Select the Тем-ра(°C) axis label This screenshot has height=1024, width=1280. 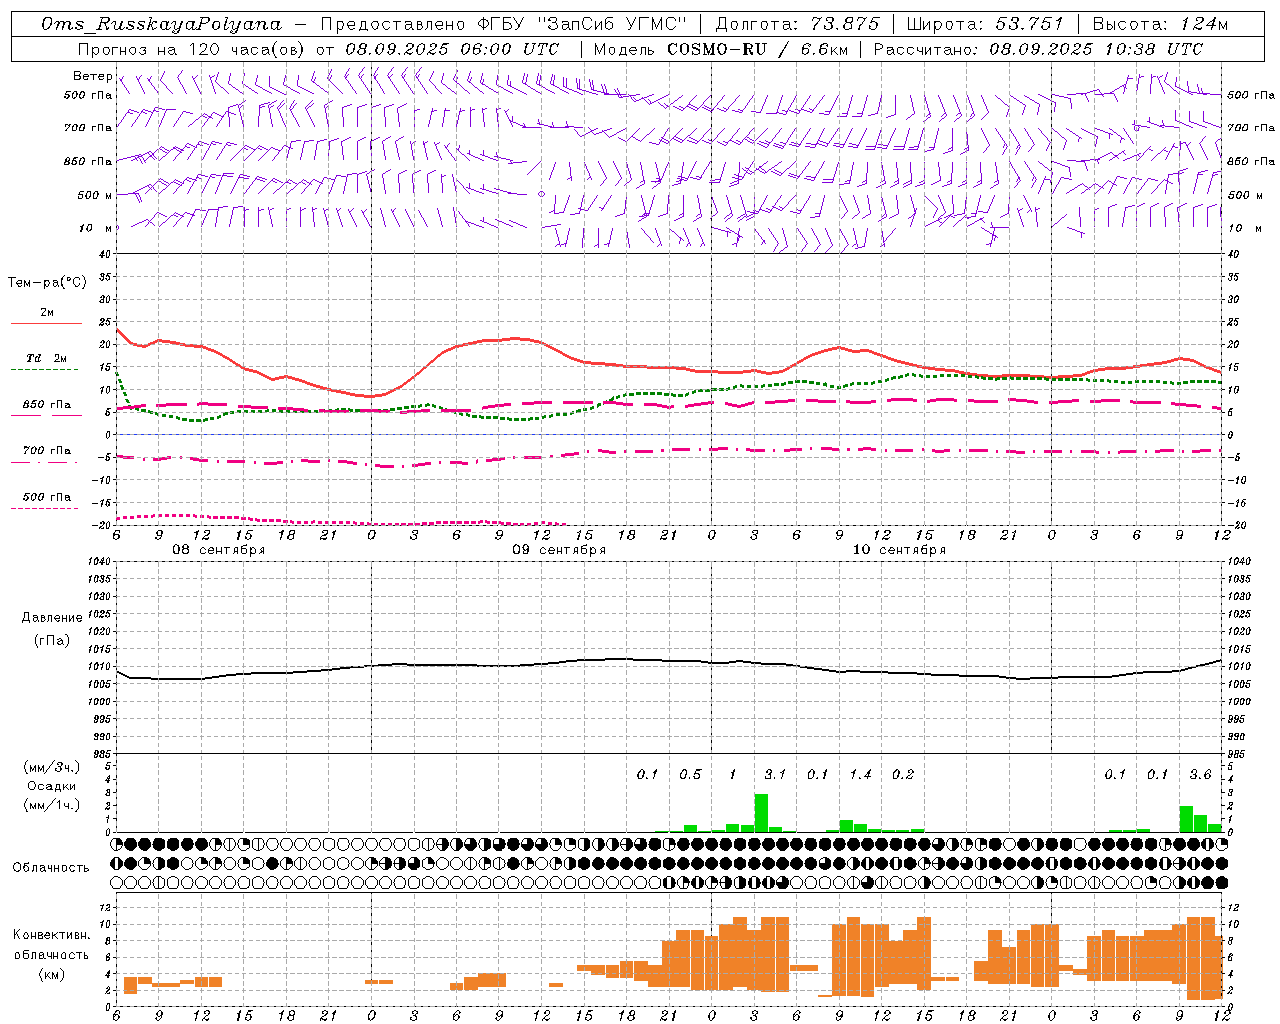click(x=47, y=283)
